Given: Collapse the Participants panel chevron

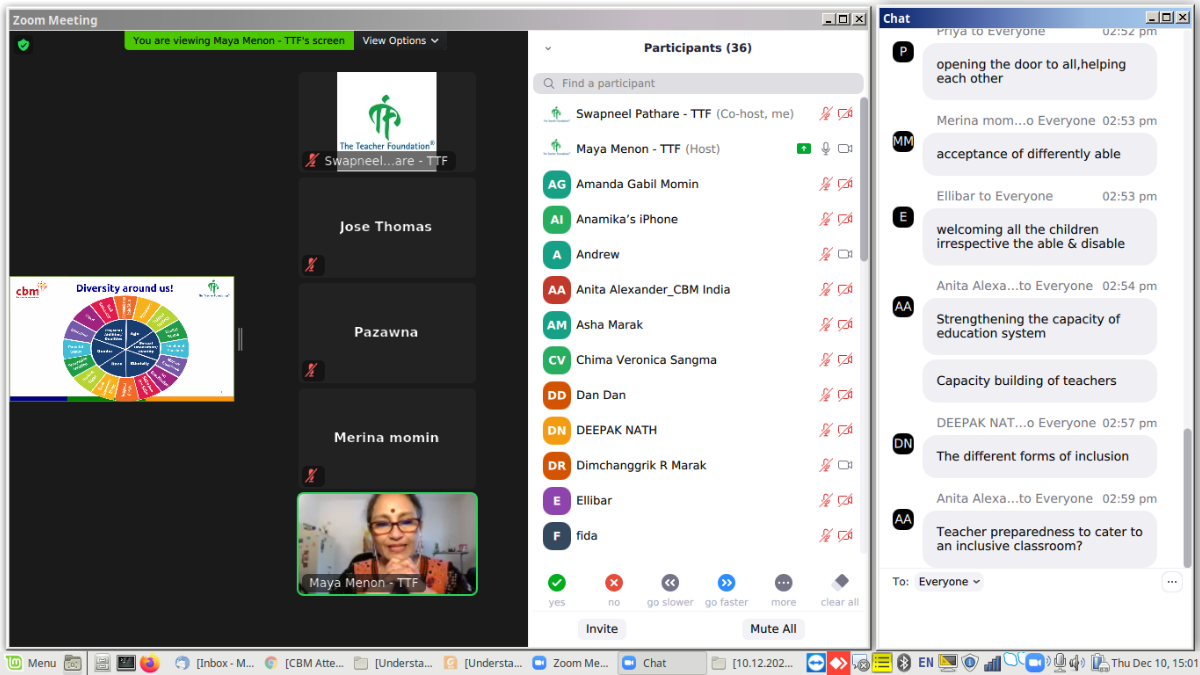Looking at the screenshot, I should tap(548, 48).
